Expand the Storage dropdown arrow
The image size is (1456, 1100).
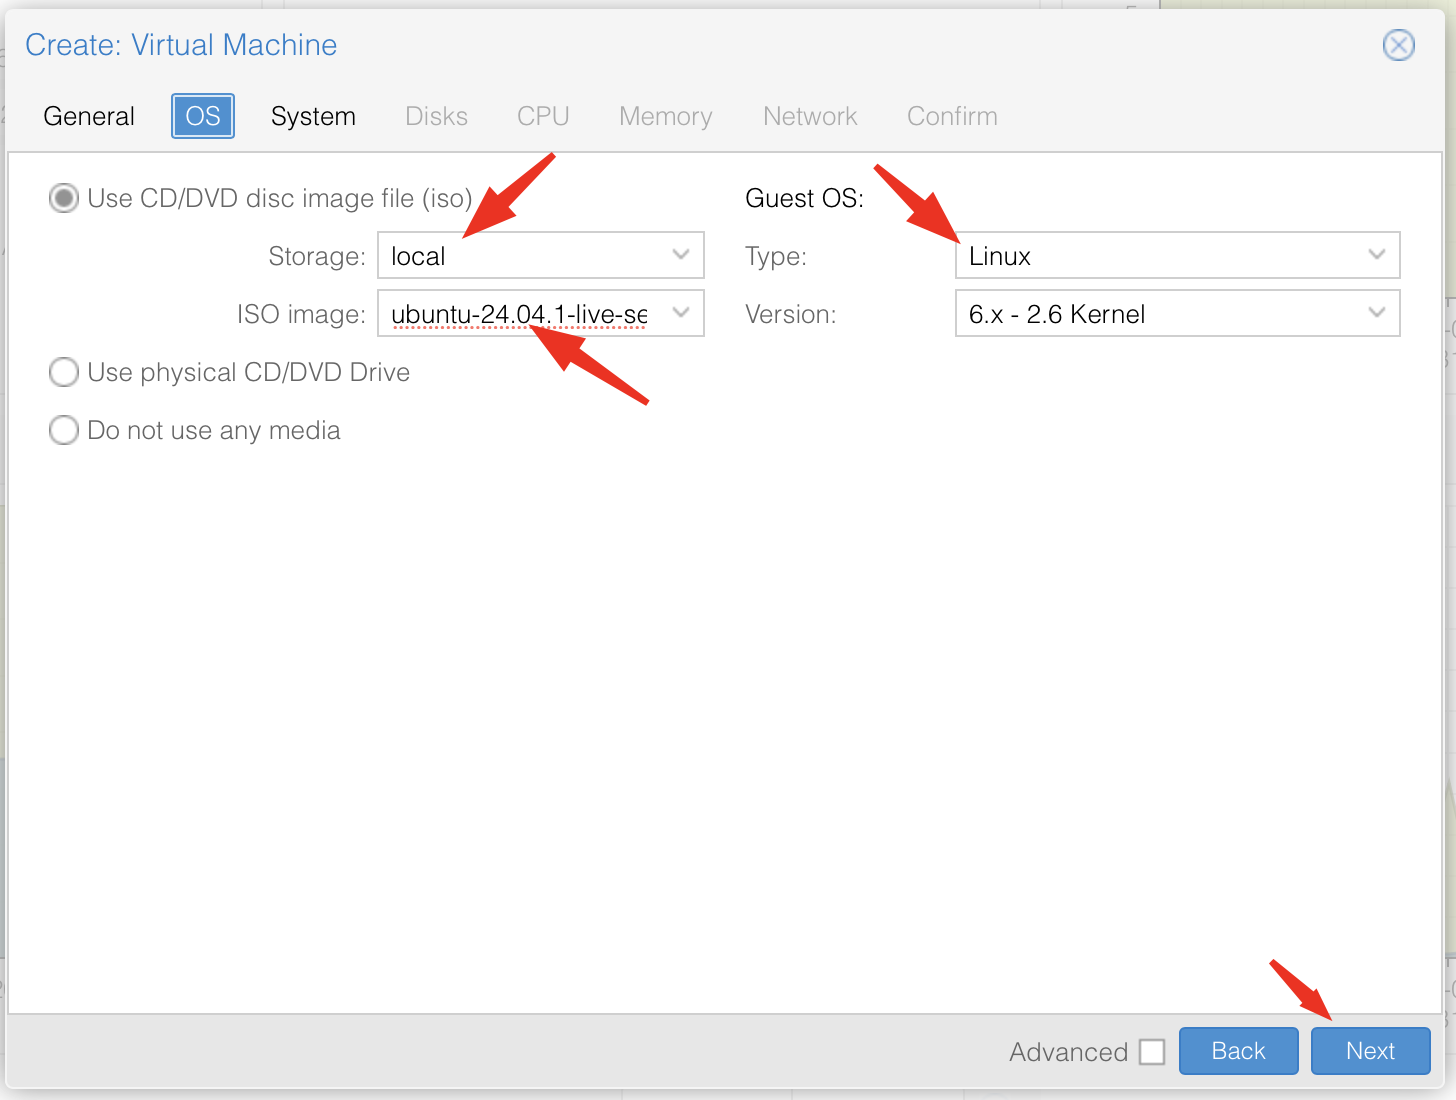[x=681, y=255]
